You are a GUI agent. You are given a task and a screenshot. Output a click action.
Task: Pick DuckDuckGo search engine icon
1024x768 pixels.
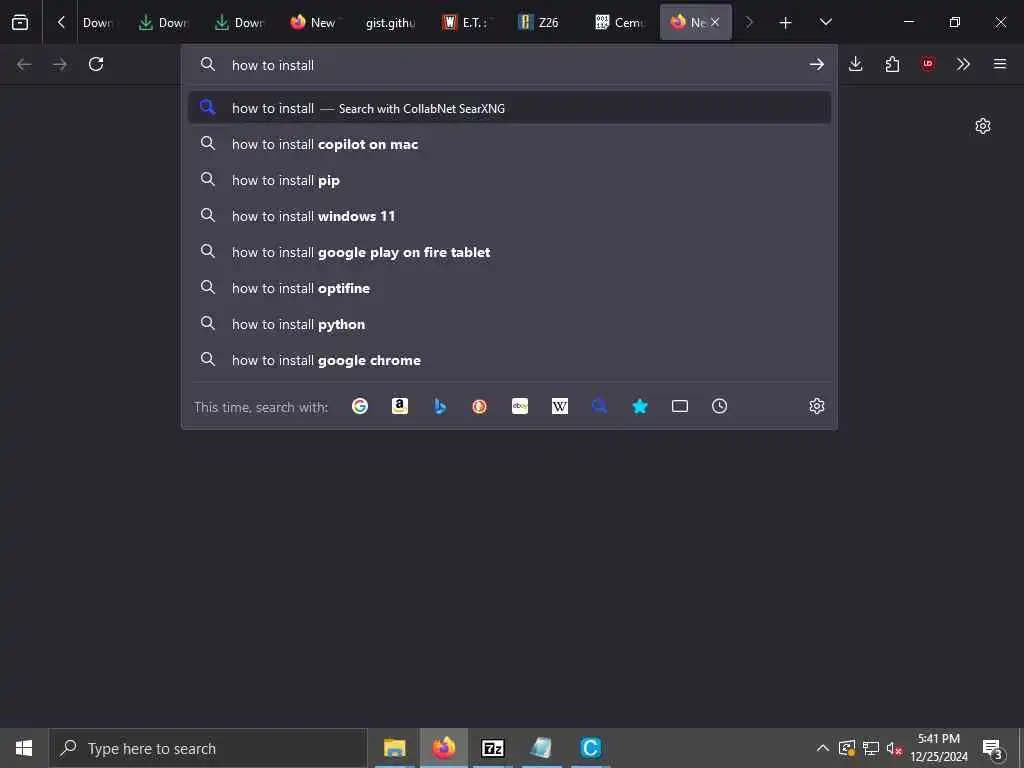click(x=479, y=406)
